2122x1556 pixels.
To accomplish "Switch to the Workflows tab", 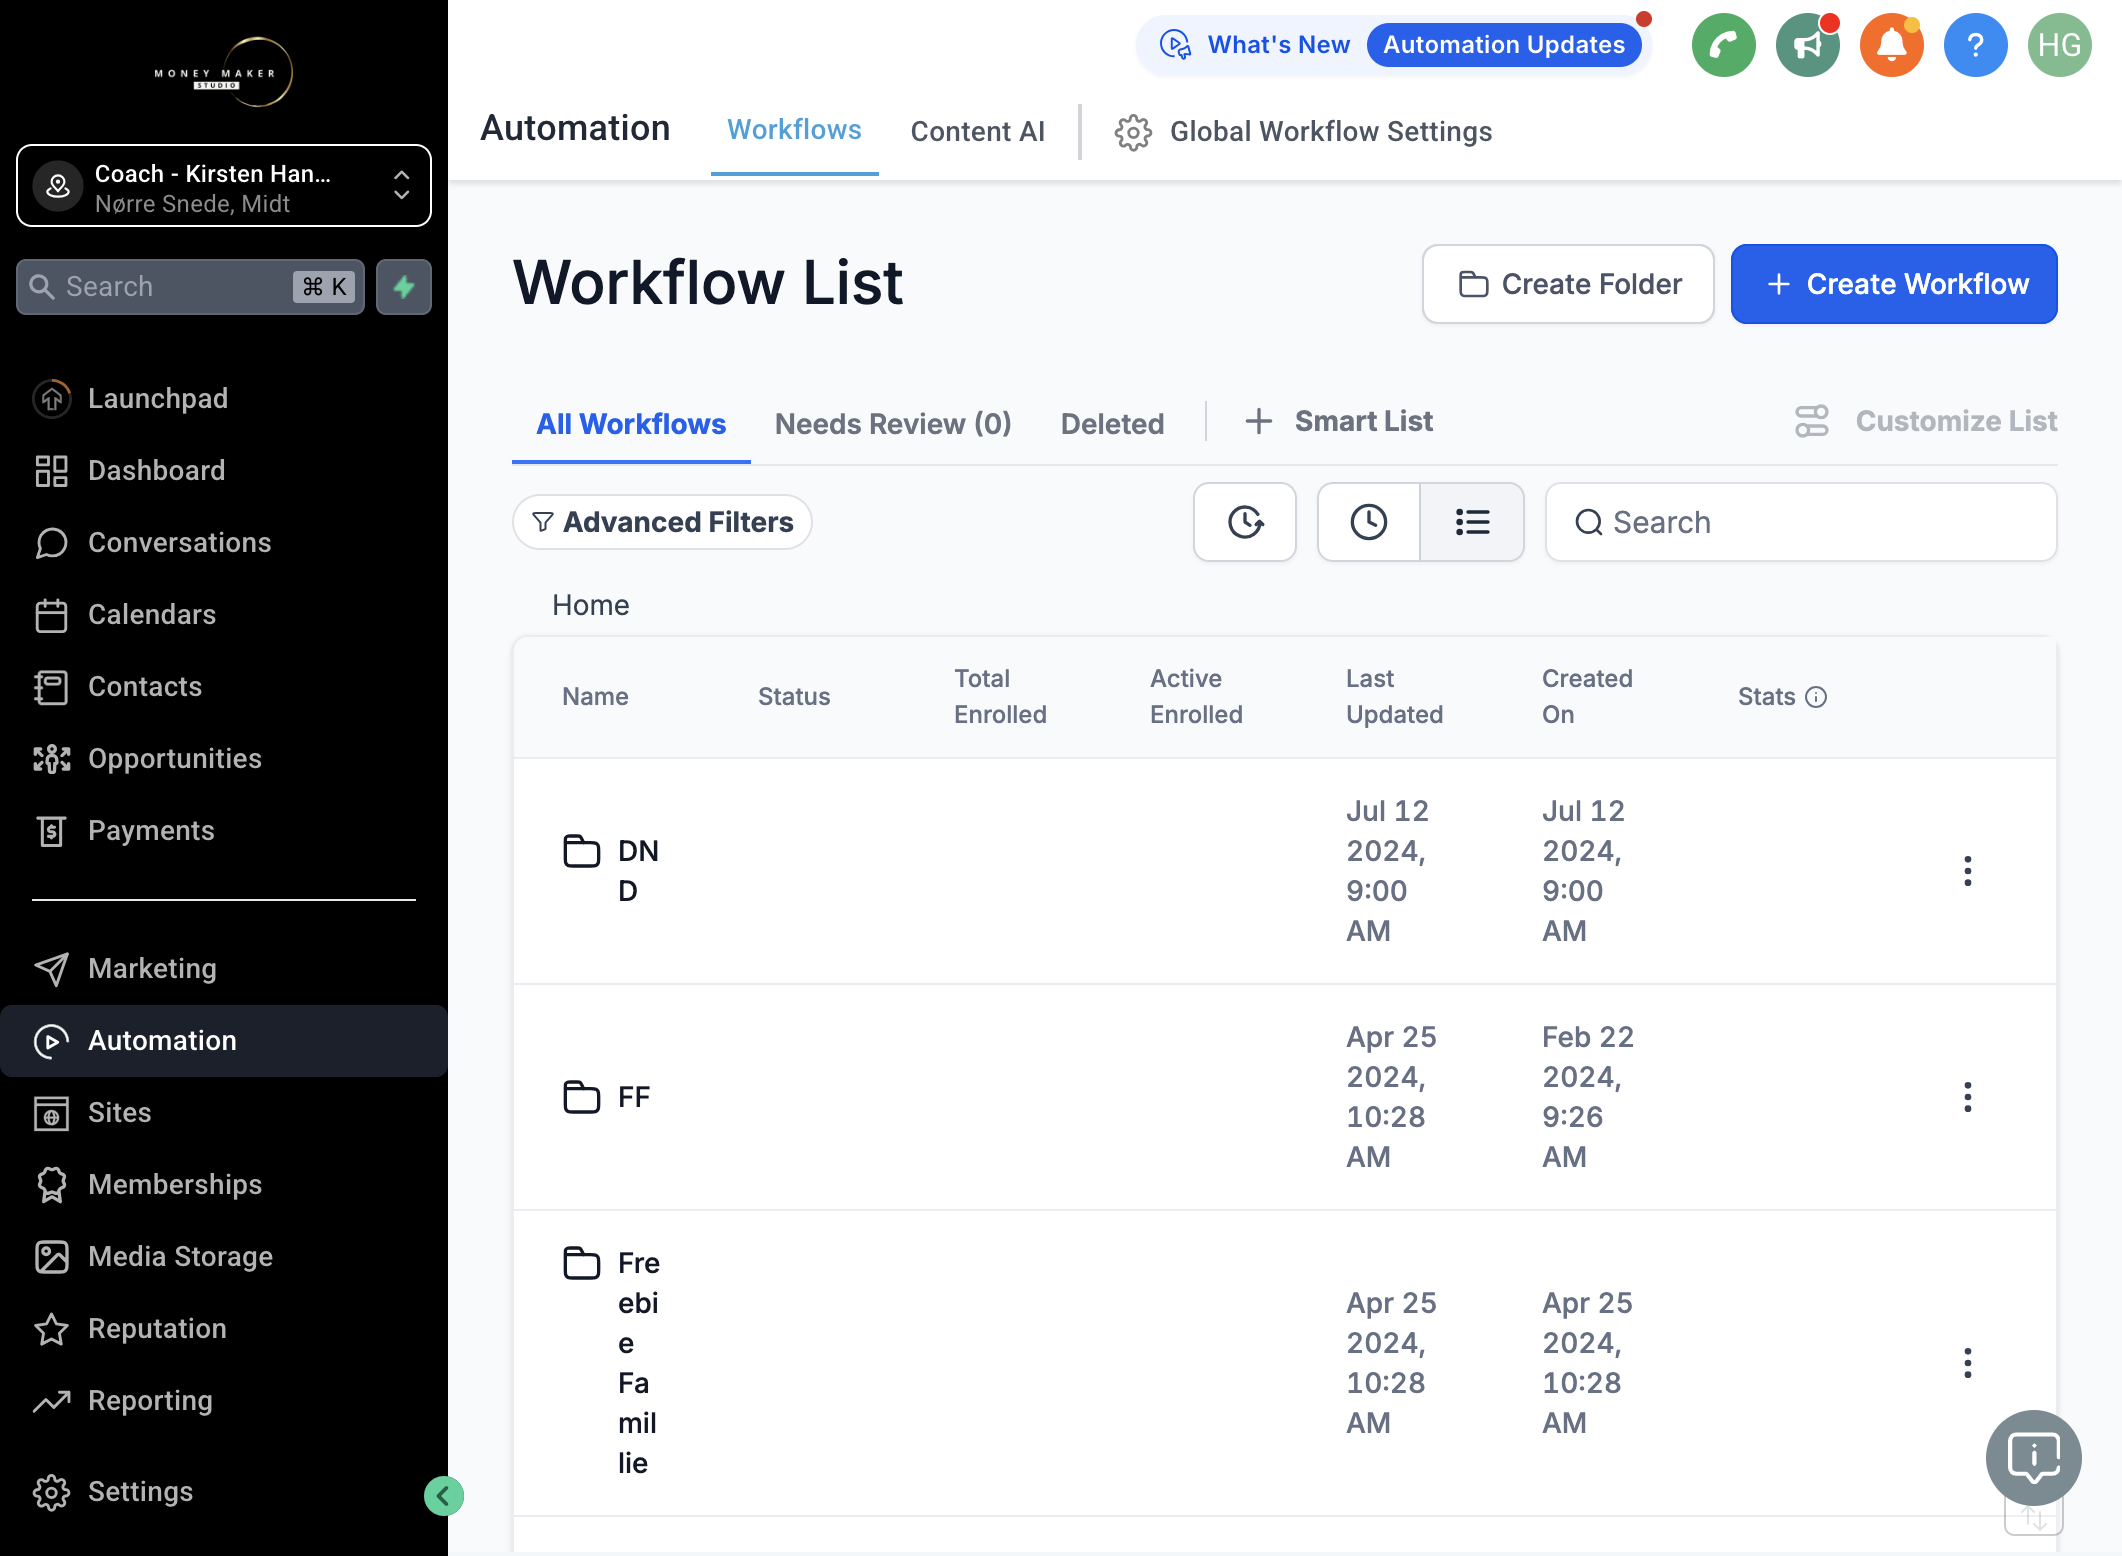I will click(x=794, y=130).
